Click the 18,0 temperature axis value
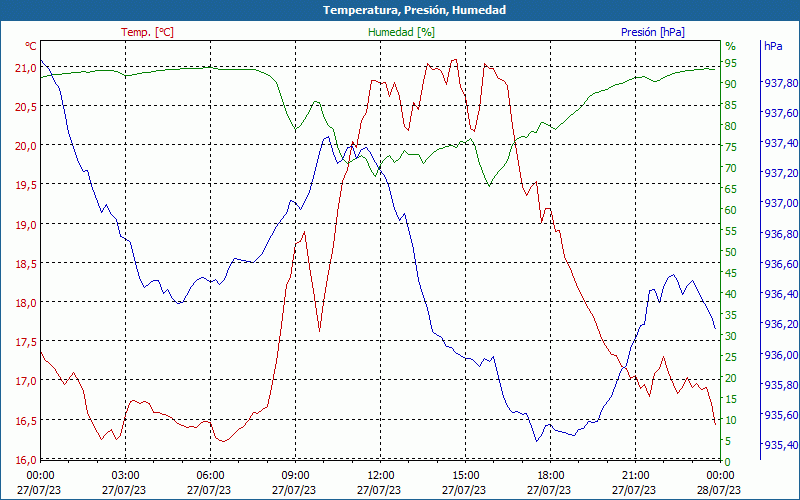The width and height of the screenshot is (800, 500). click(25, 304)
